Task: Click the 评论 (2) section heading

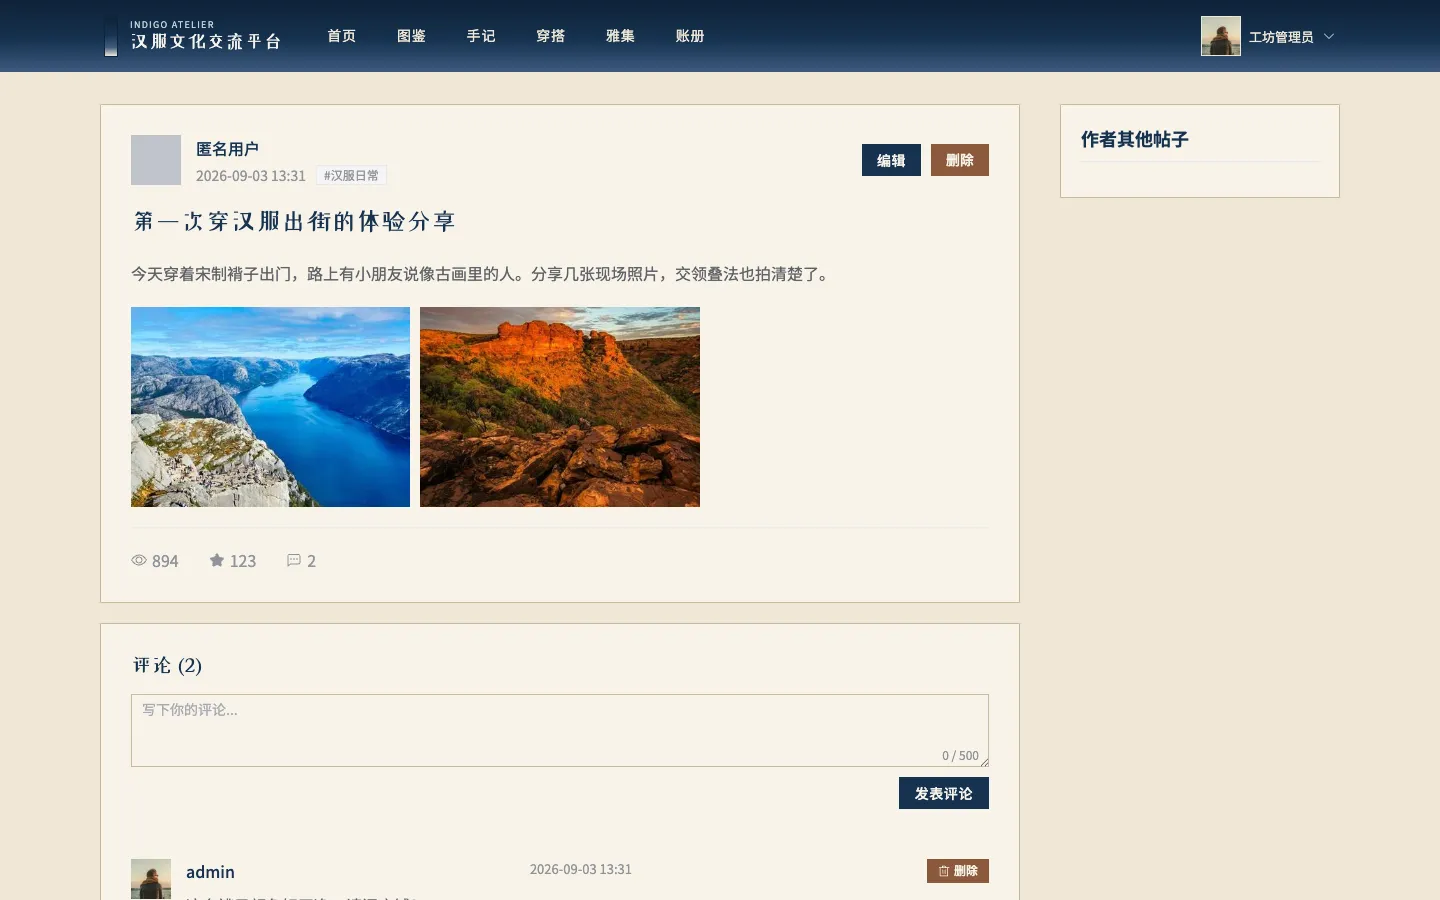Action: [167, 665]
